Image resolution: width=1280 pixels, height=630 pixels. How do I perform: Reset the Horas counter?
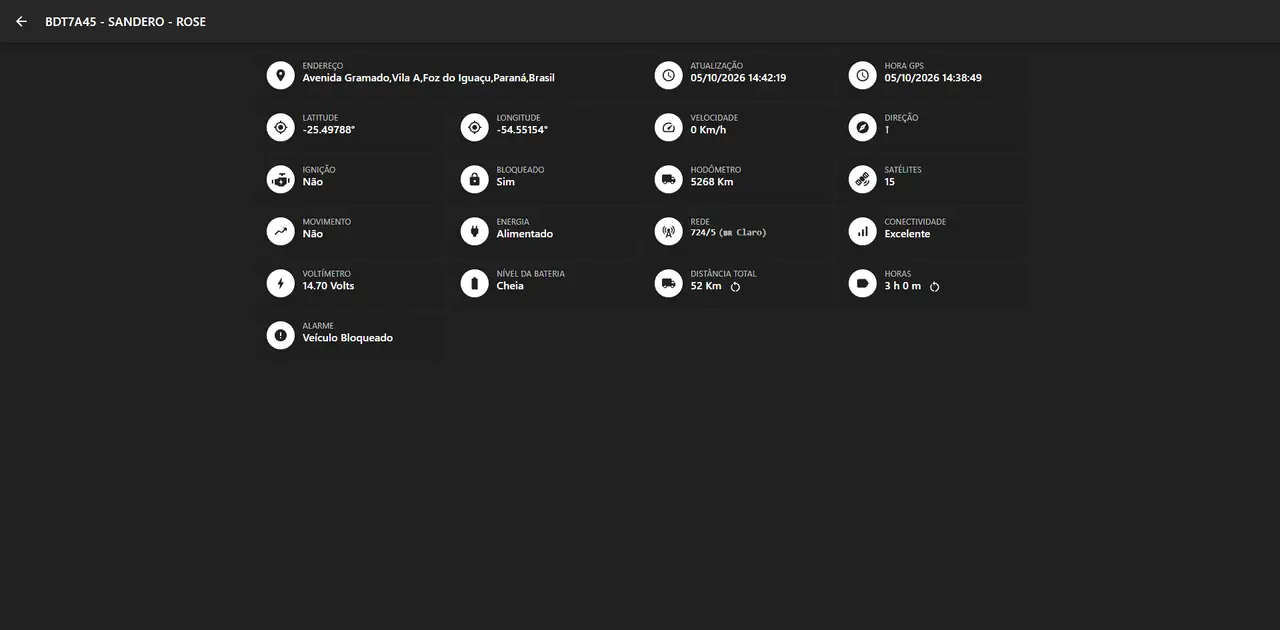tap(935, 287)
